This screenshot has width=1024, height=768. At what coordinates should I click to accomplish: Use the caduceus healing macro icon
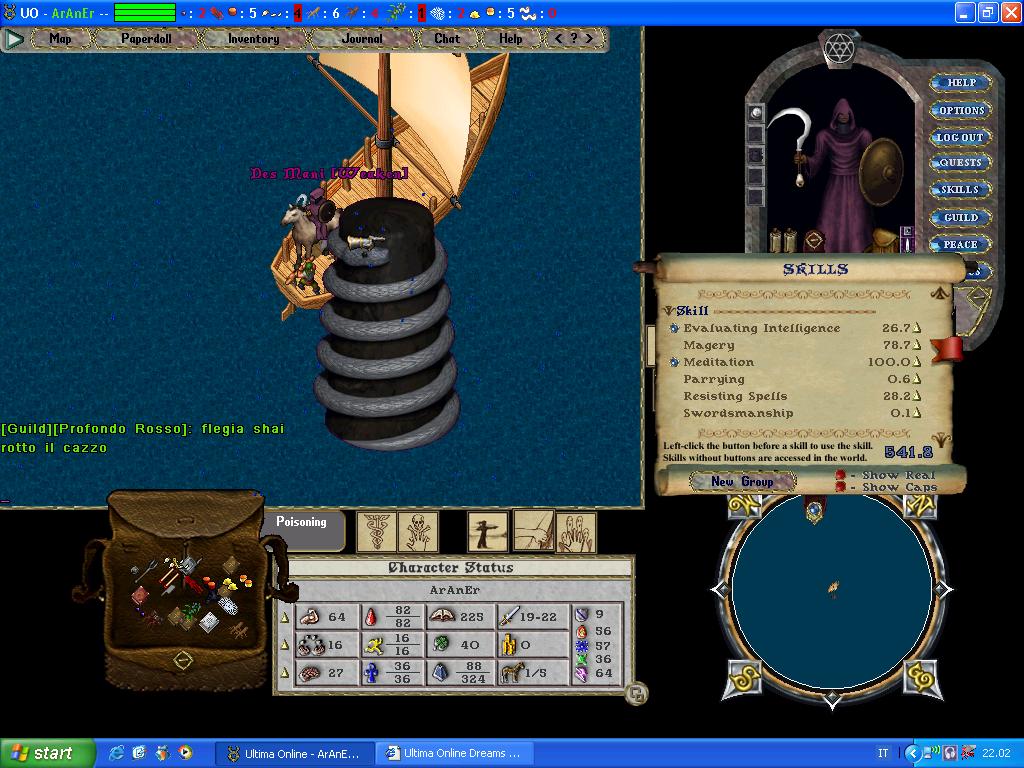point(376,531)
